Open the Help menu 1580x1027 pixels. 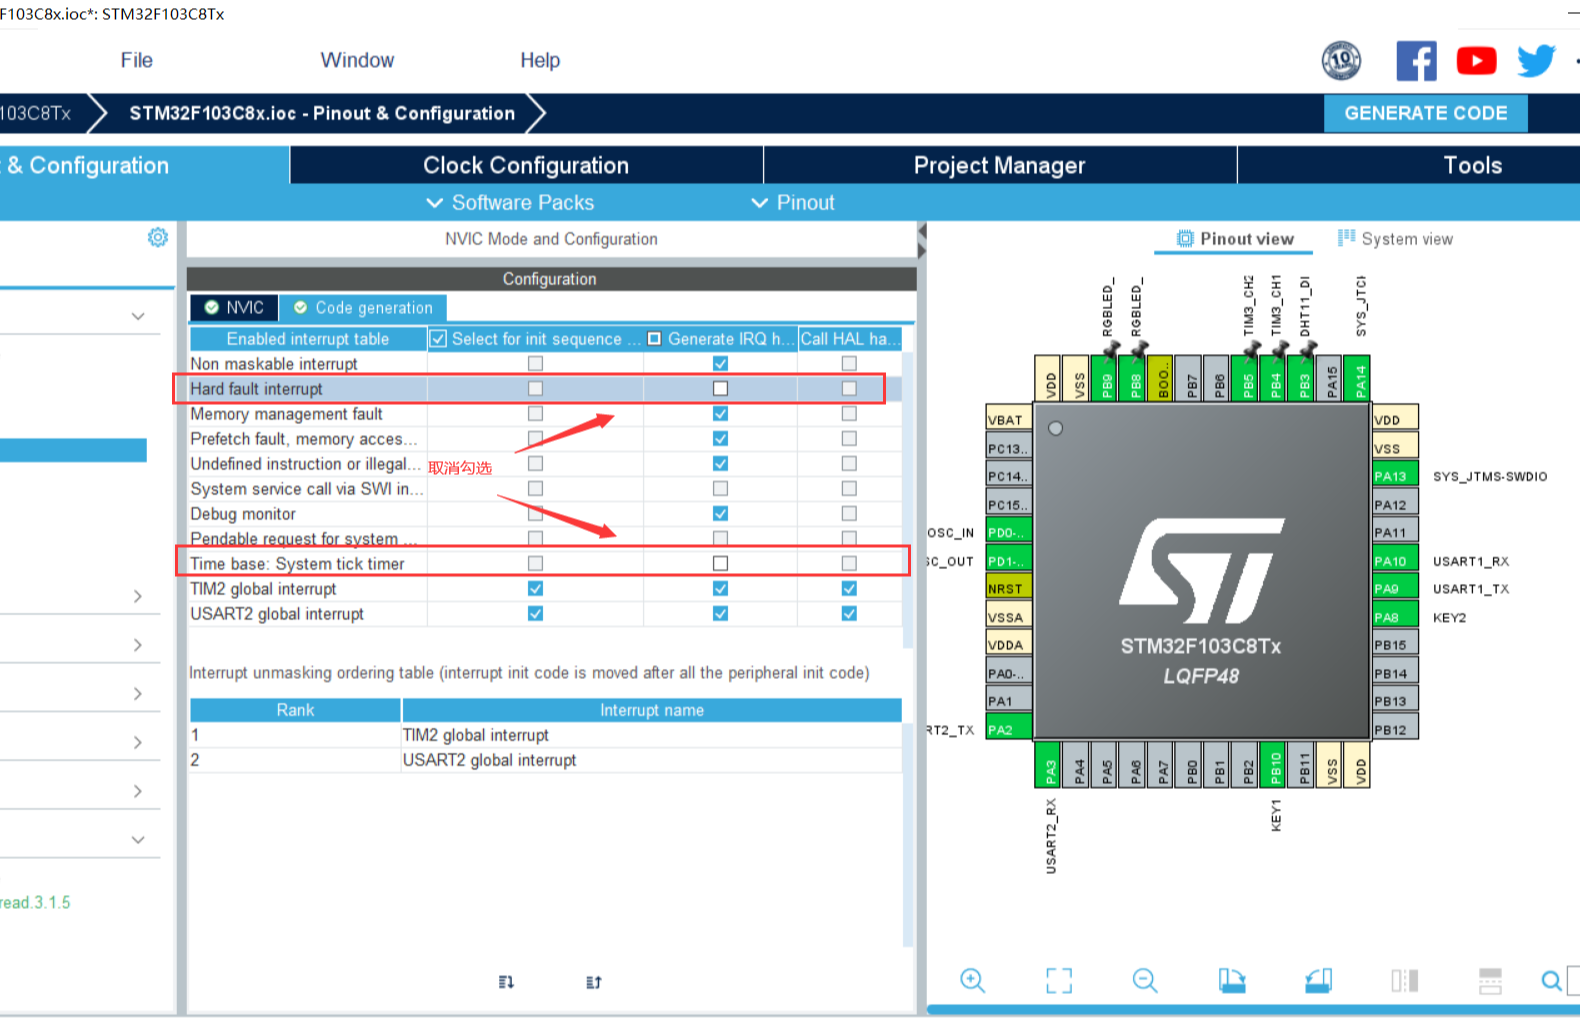click(540, 60)
